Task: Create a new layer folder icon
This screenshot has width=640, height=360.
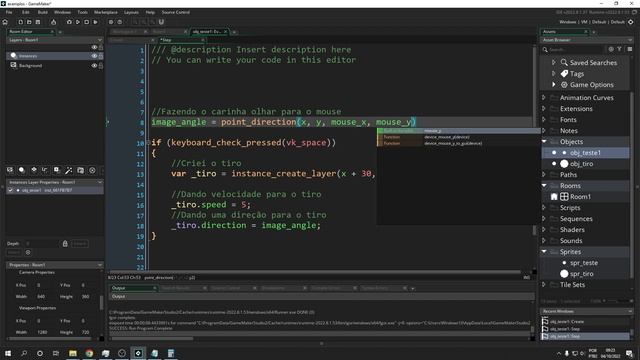Action: click(x=80, y=170)
